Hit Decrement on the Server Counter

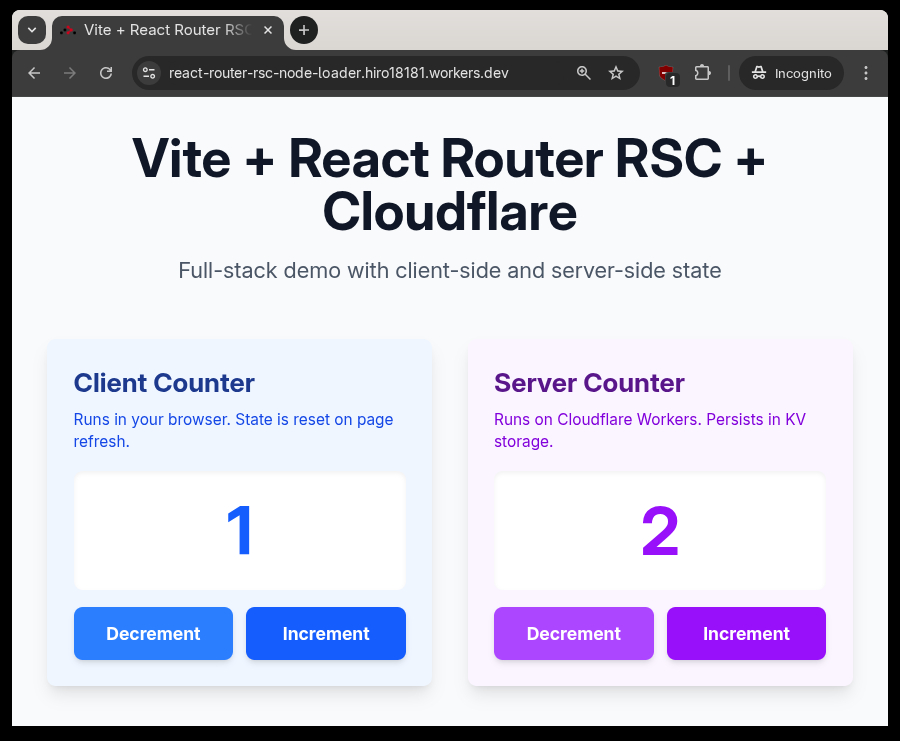573,634
